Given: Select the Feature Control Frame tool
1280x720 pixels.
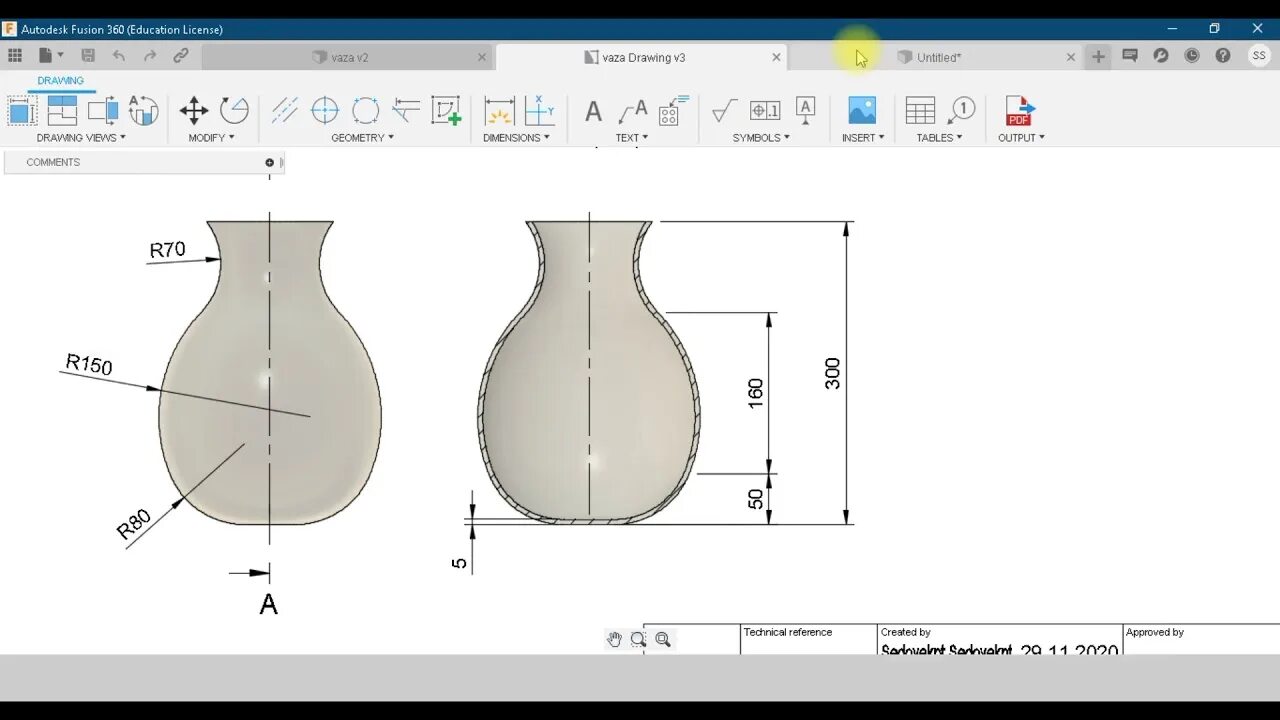Looking at the screenshot, I should [x=765, y=110].
